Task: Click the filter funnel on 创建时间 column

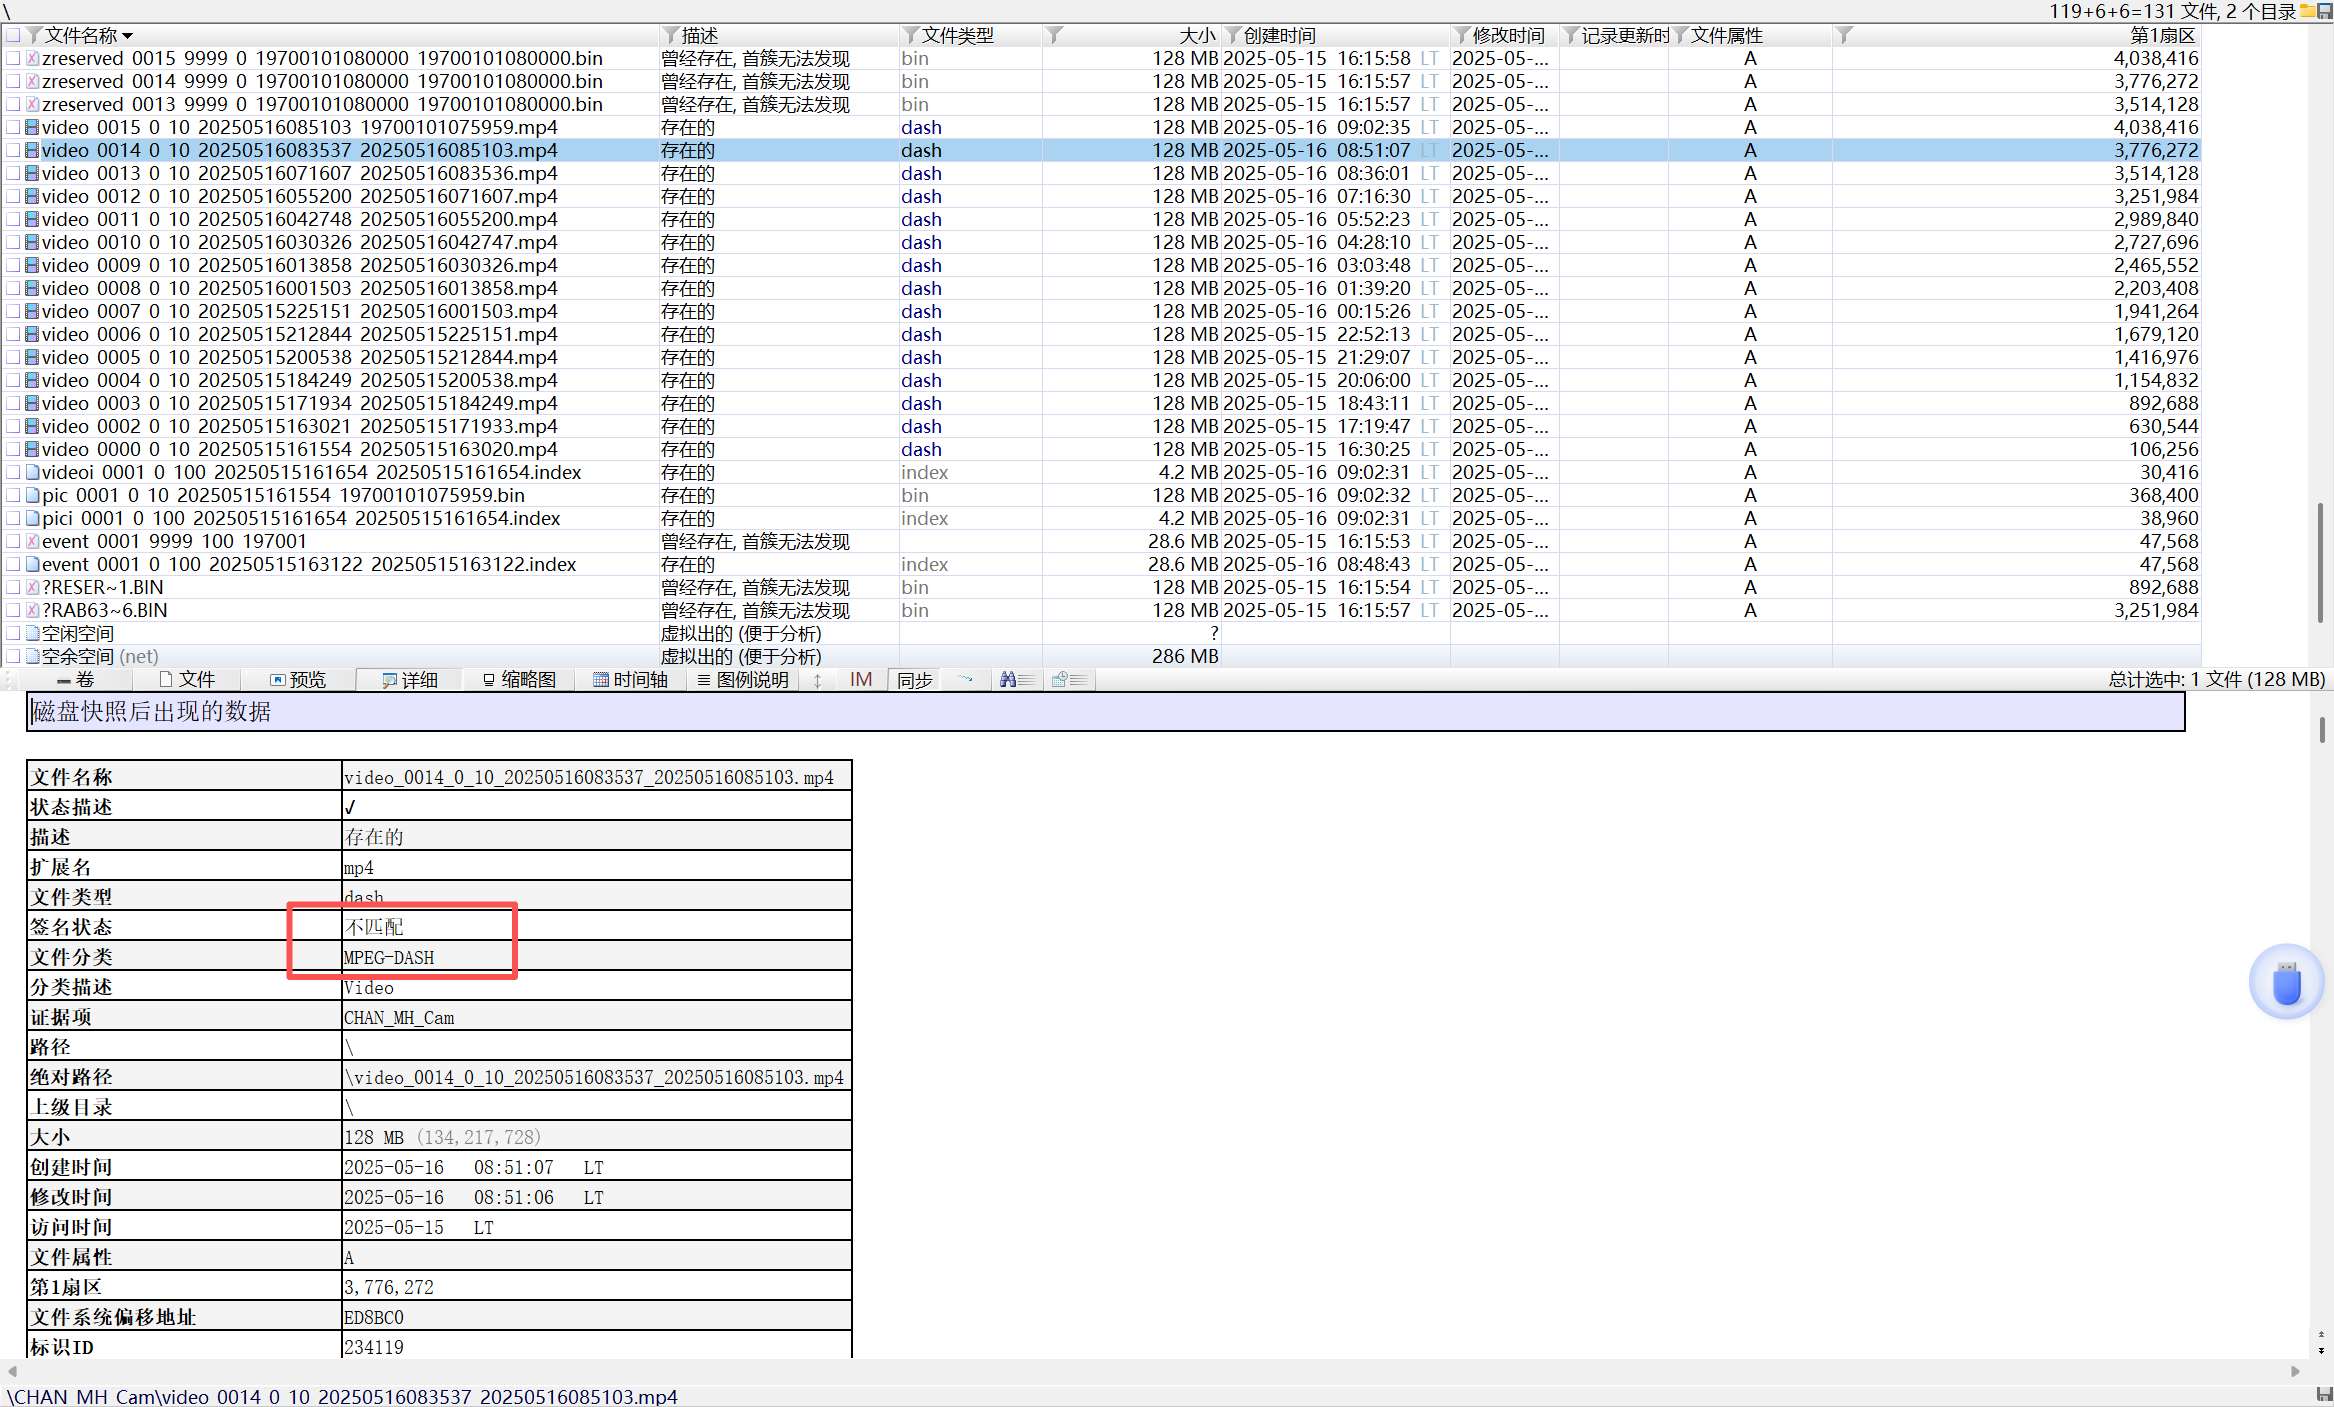Action: [1233, 36]
